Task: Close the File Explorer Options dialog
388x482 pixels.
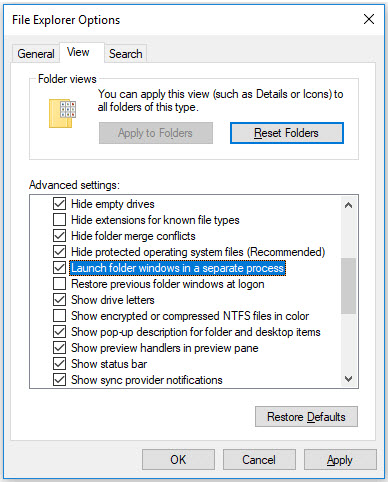Action: click(369, 19)
